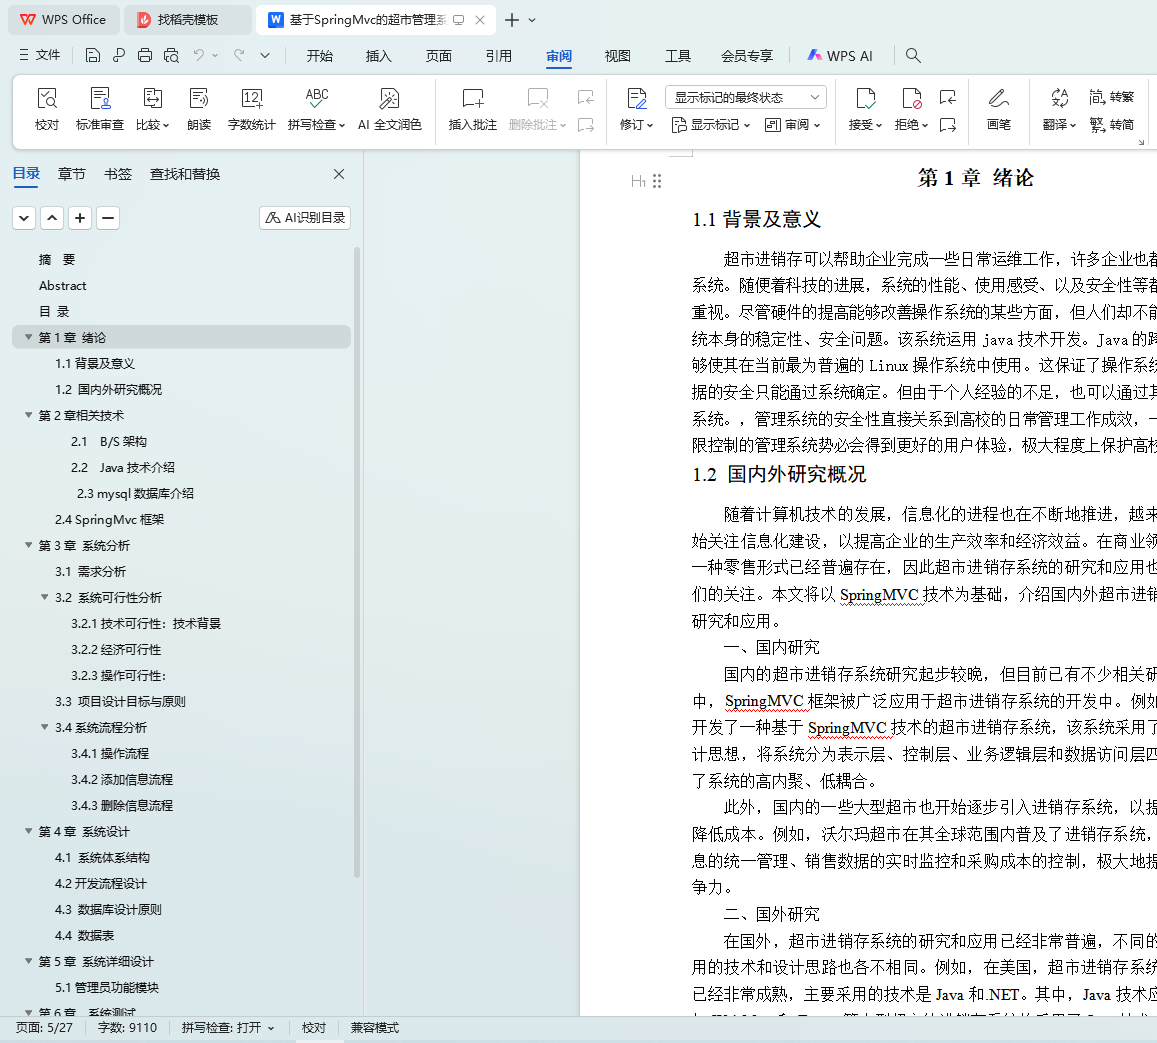Image resolution: width=1157 pixels, height=1043 pixels.
Task: Switch to the 章节 navigation tab
Action: coord(72,174)
